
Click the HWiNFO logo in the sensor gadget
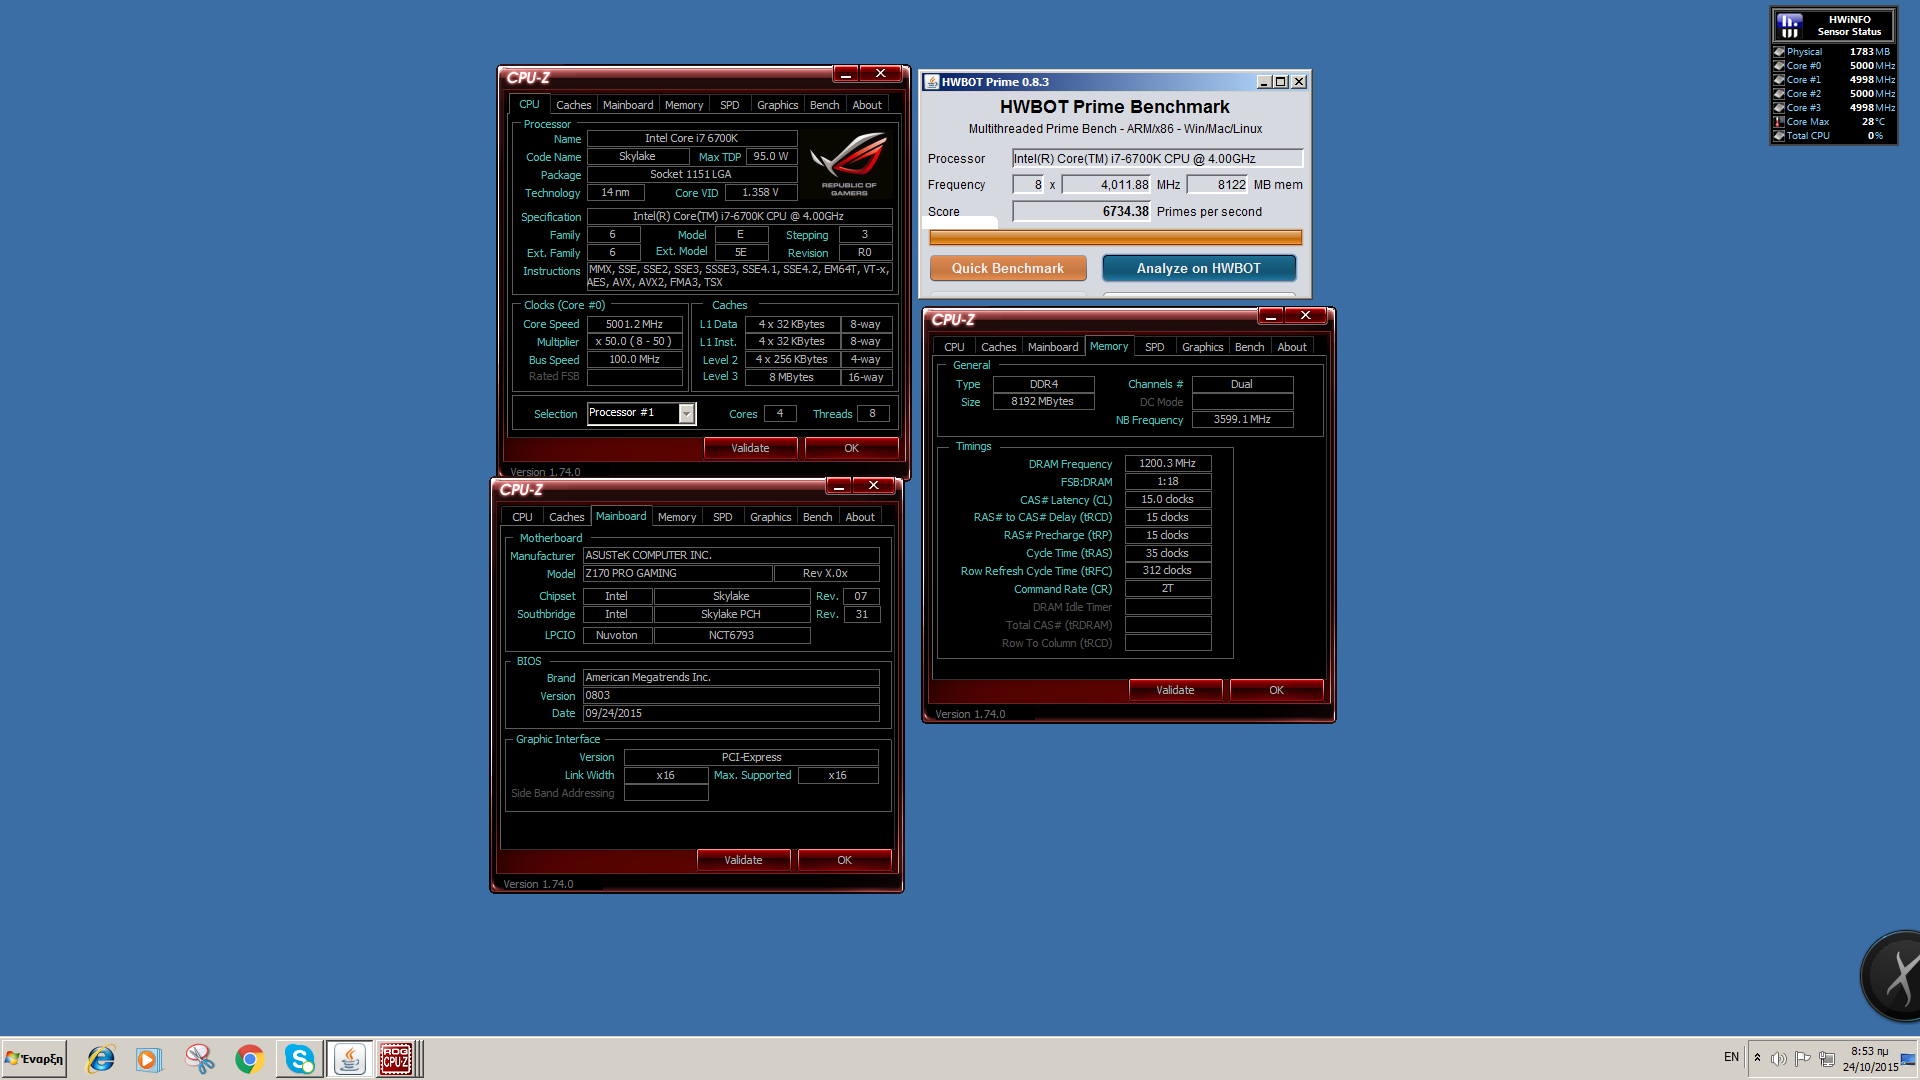coord(1790,25)
